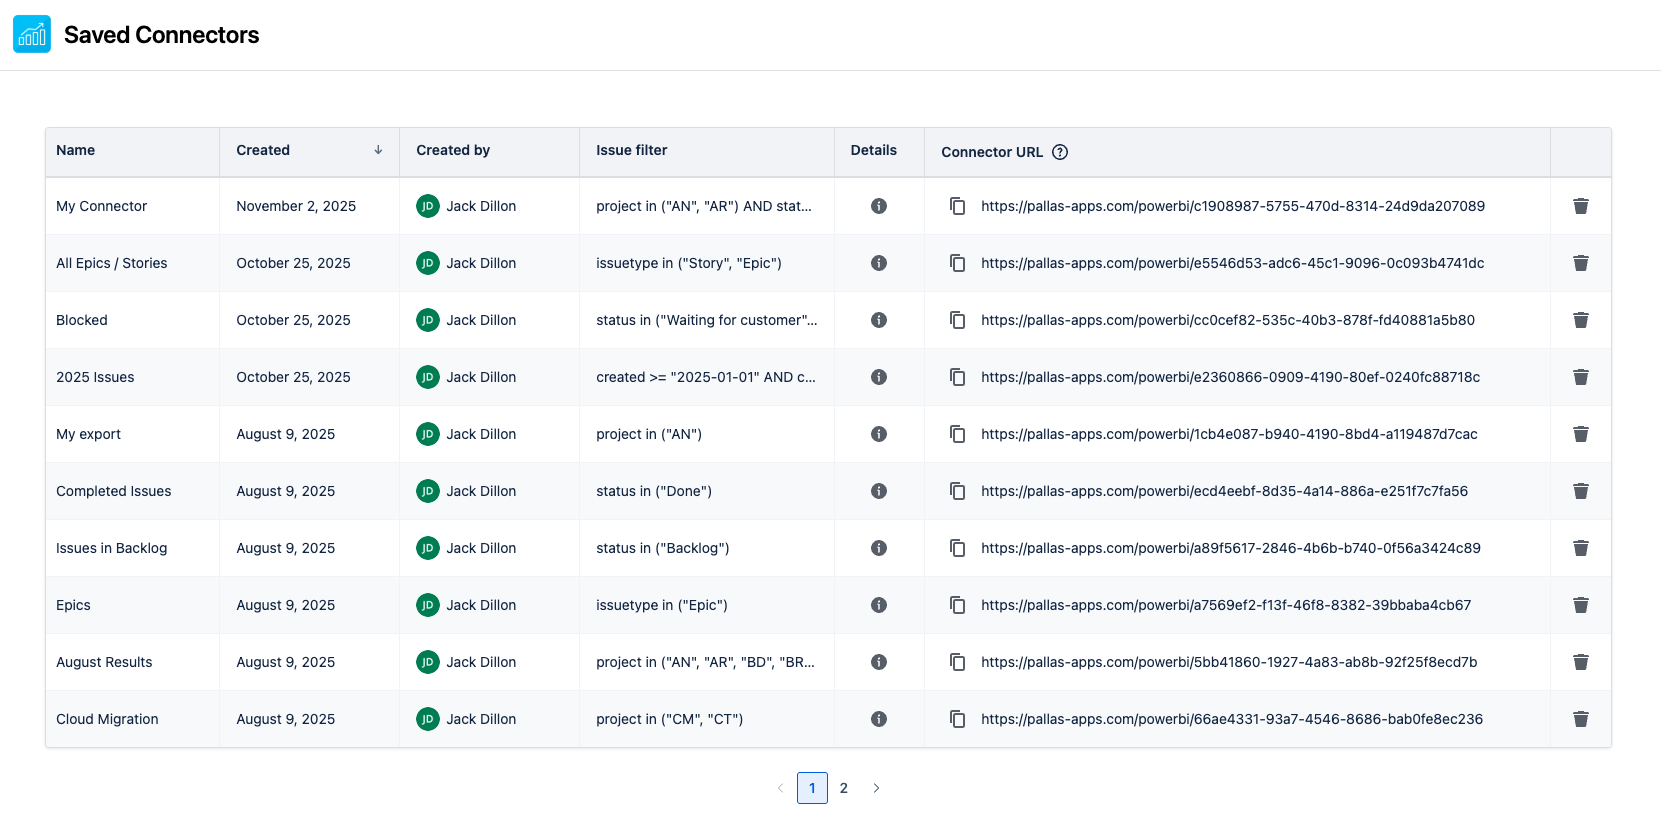The height and width of the screenshot is (814, 1670).
Task: Click the Name column header
Action: pos(132,151)
